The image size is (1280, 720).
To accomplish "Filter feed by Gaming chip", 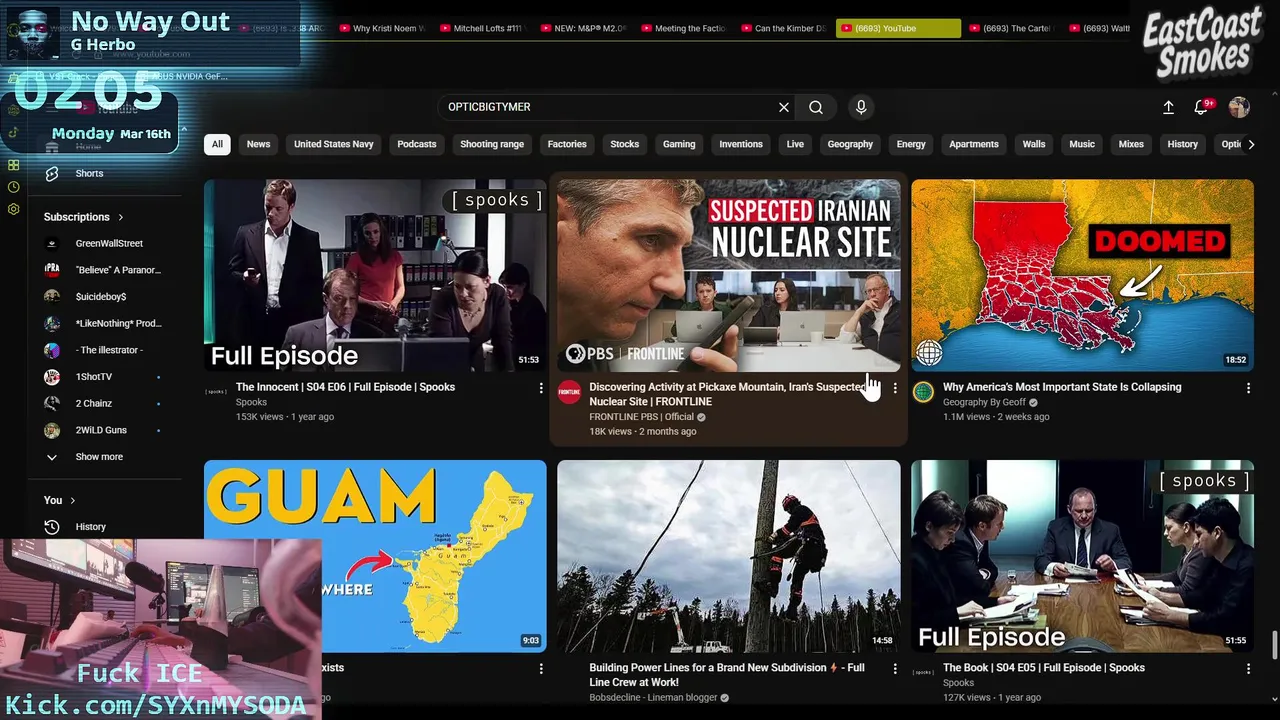I will pos(679,144).
